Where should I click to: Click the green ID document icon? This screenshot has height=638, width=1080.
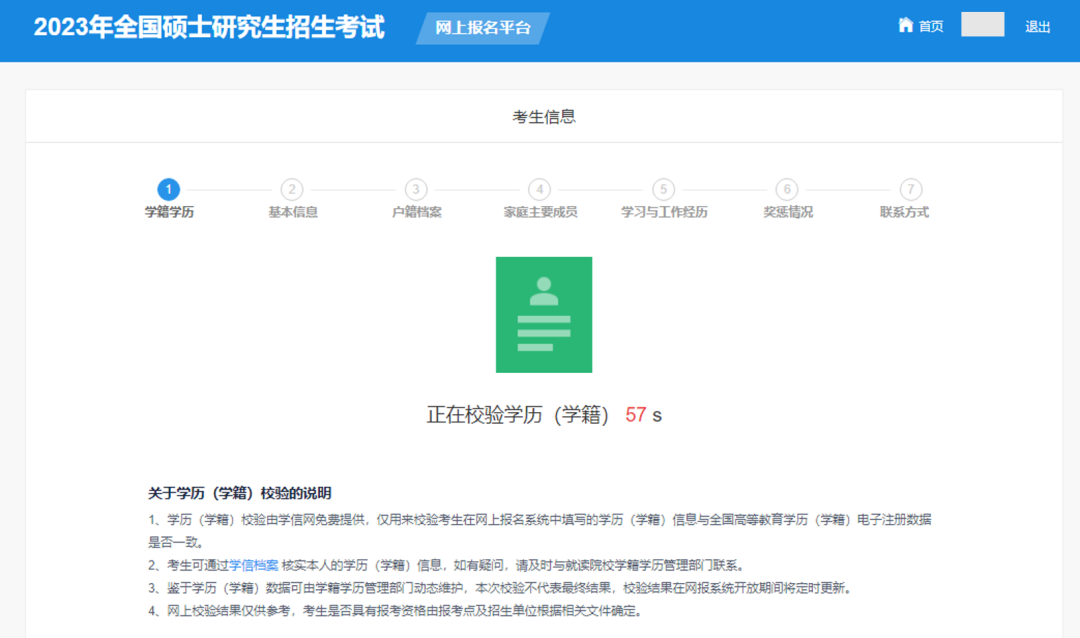coord(543,314)
